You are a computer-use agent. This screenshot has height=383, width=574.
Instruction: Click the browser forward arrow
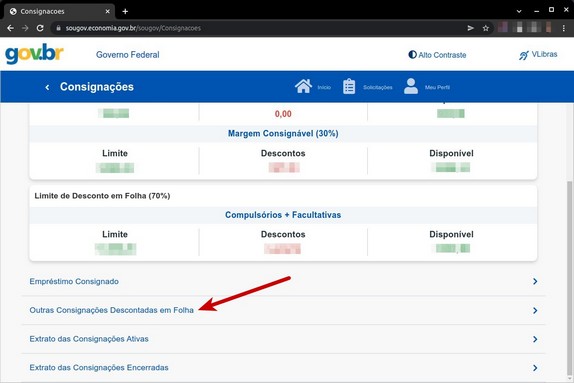25,28
